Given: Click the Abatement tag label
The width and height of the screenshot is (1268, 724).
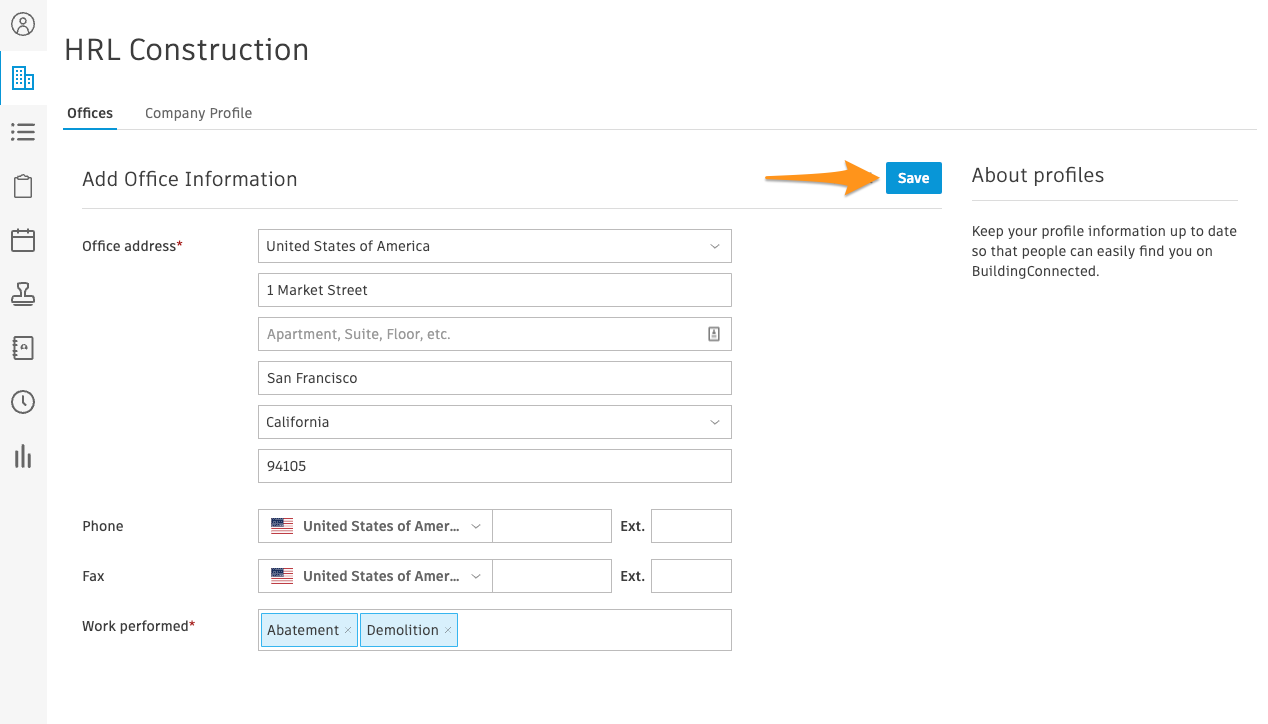Looking at the screenshot, I should pyautogui.click(x=302, y=630).
